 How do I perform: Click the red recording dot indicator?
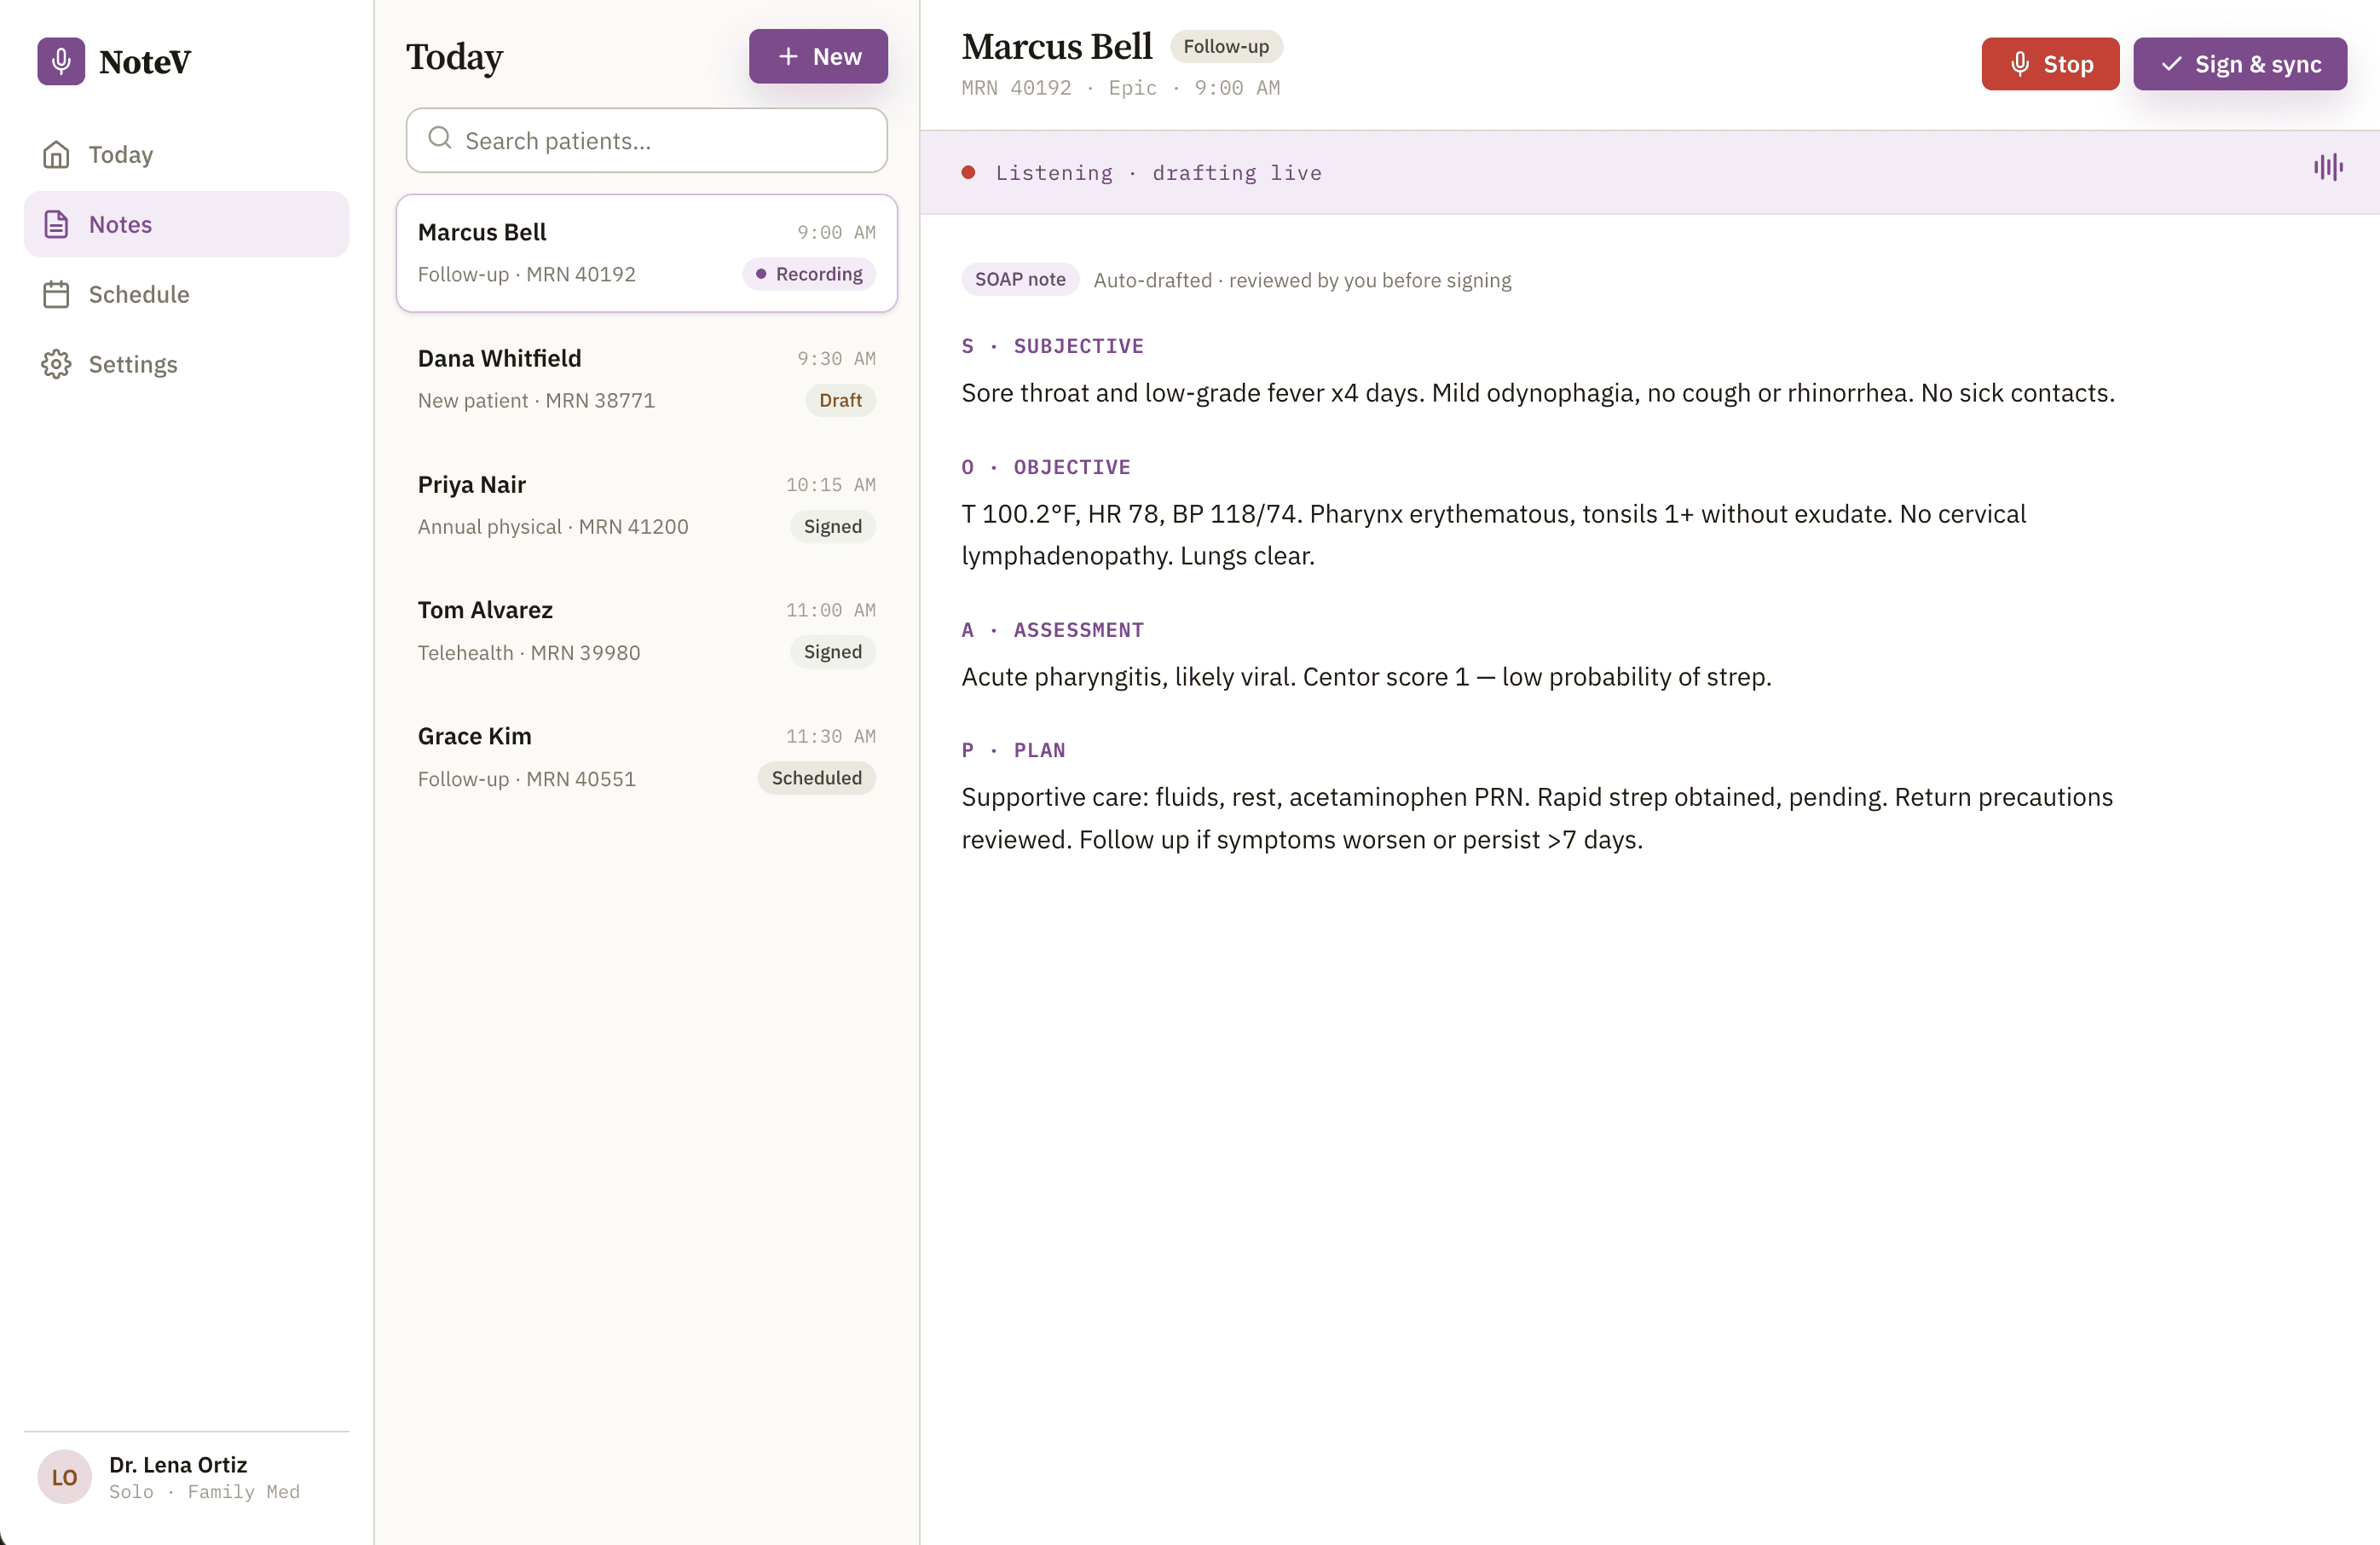pyautogui.click(x=968, y=172)
